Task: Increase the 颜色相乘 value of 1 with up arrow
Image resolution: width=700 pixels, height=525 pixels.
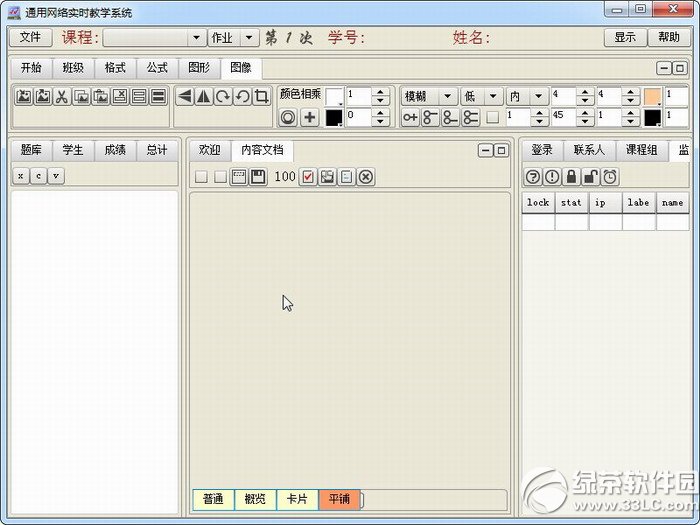Action: tap(380, 92)
